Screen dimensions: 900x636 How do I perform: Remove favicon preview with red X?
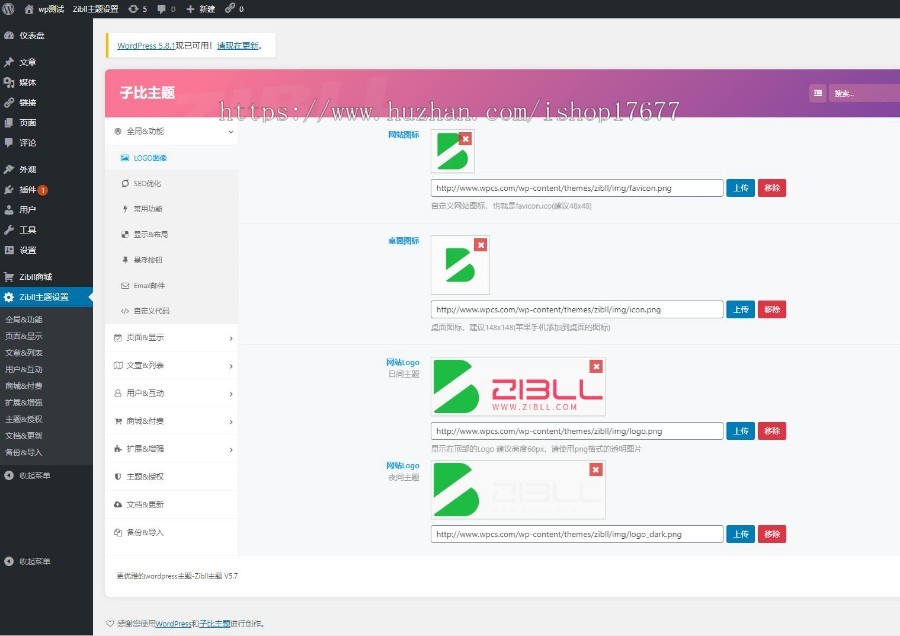[x=465, y=139]
